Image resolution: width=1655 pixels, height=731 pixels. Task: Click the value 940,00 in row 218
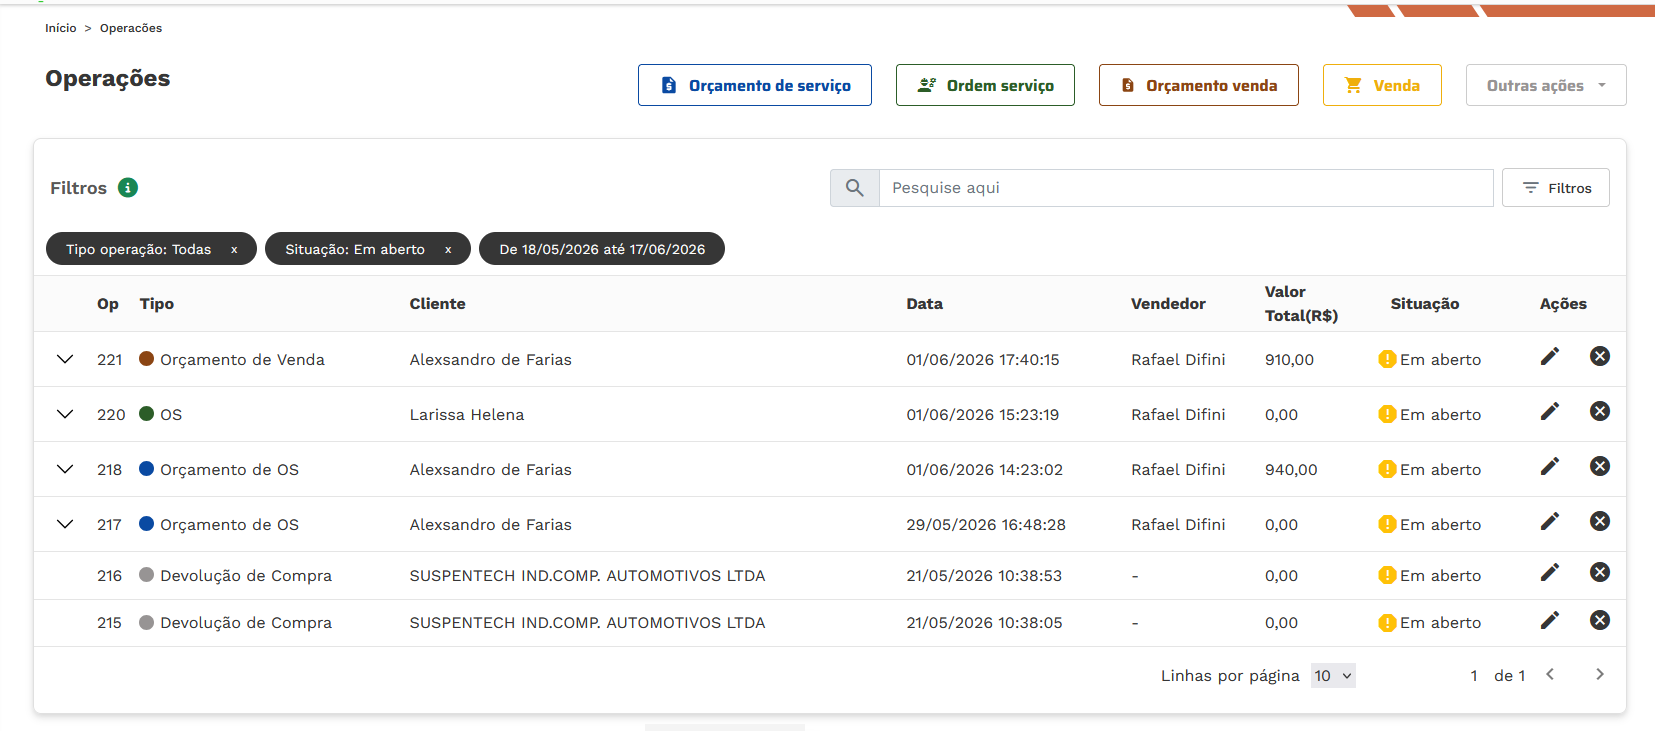coord(1291,469)
